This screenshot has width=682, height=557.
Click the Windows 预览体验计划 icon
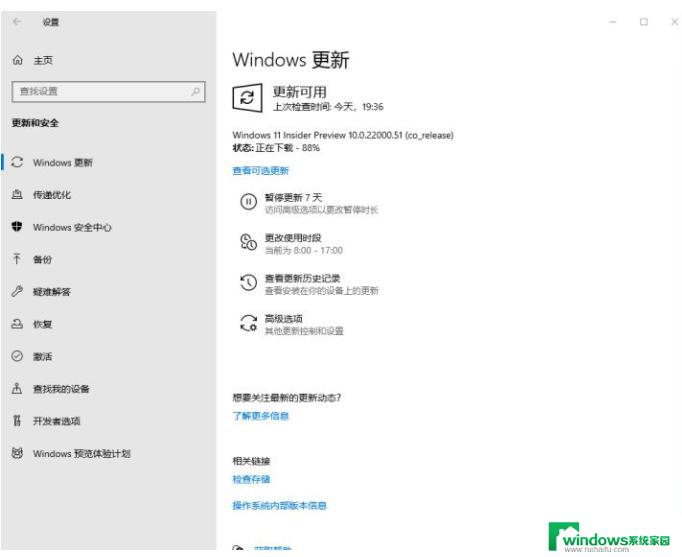point(17,453)
